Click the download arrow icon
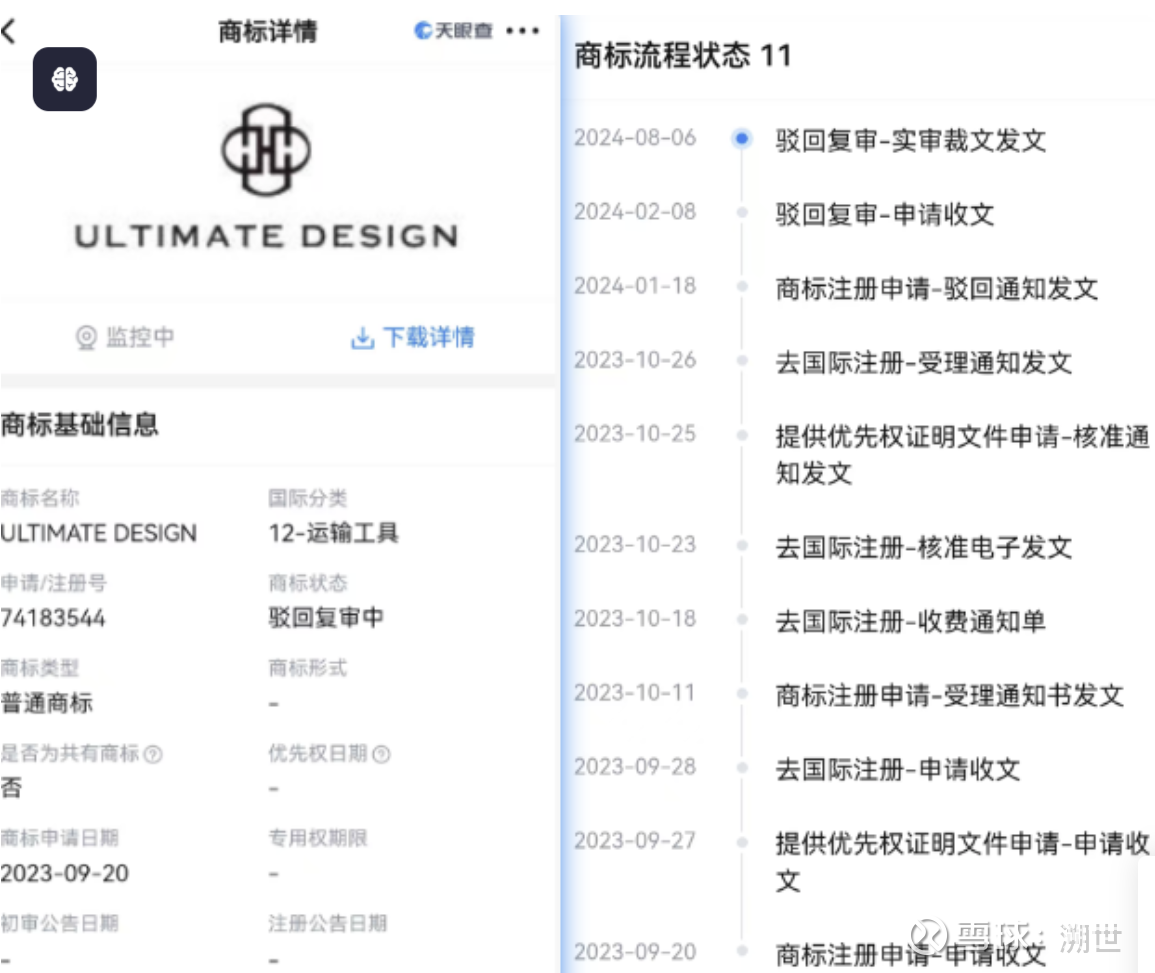This screenshot has width=1155, height=973. tap(362, 338)
